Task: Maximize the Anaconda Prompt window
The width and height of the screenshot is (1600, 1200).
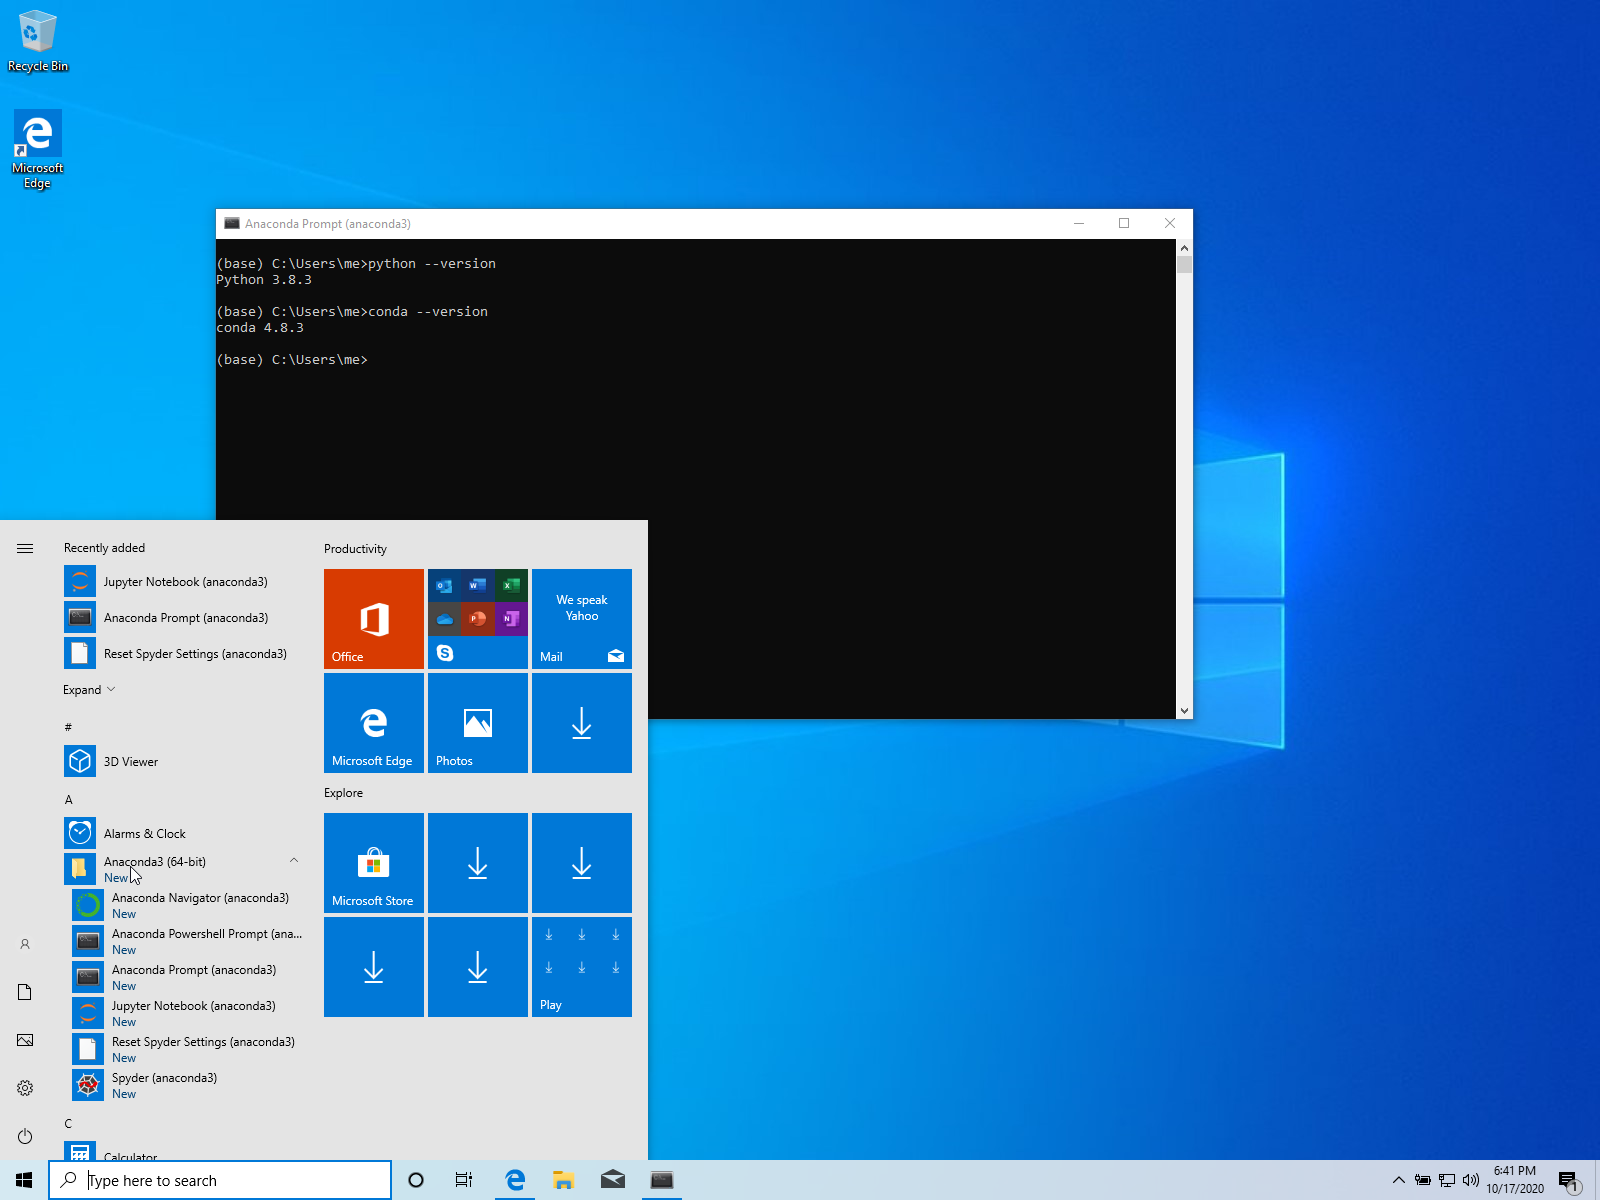Action: tap(1124, 223)
